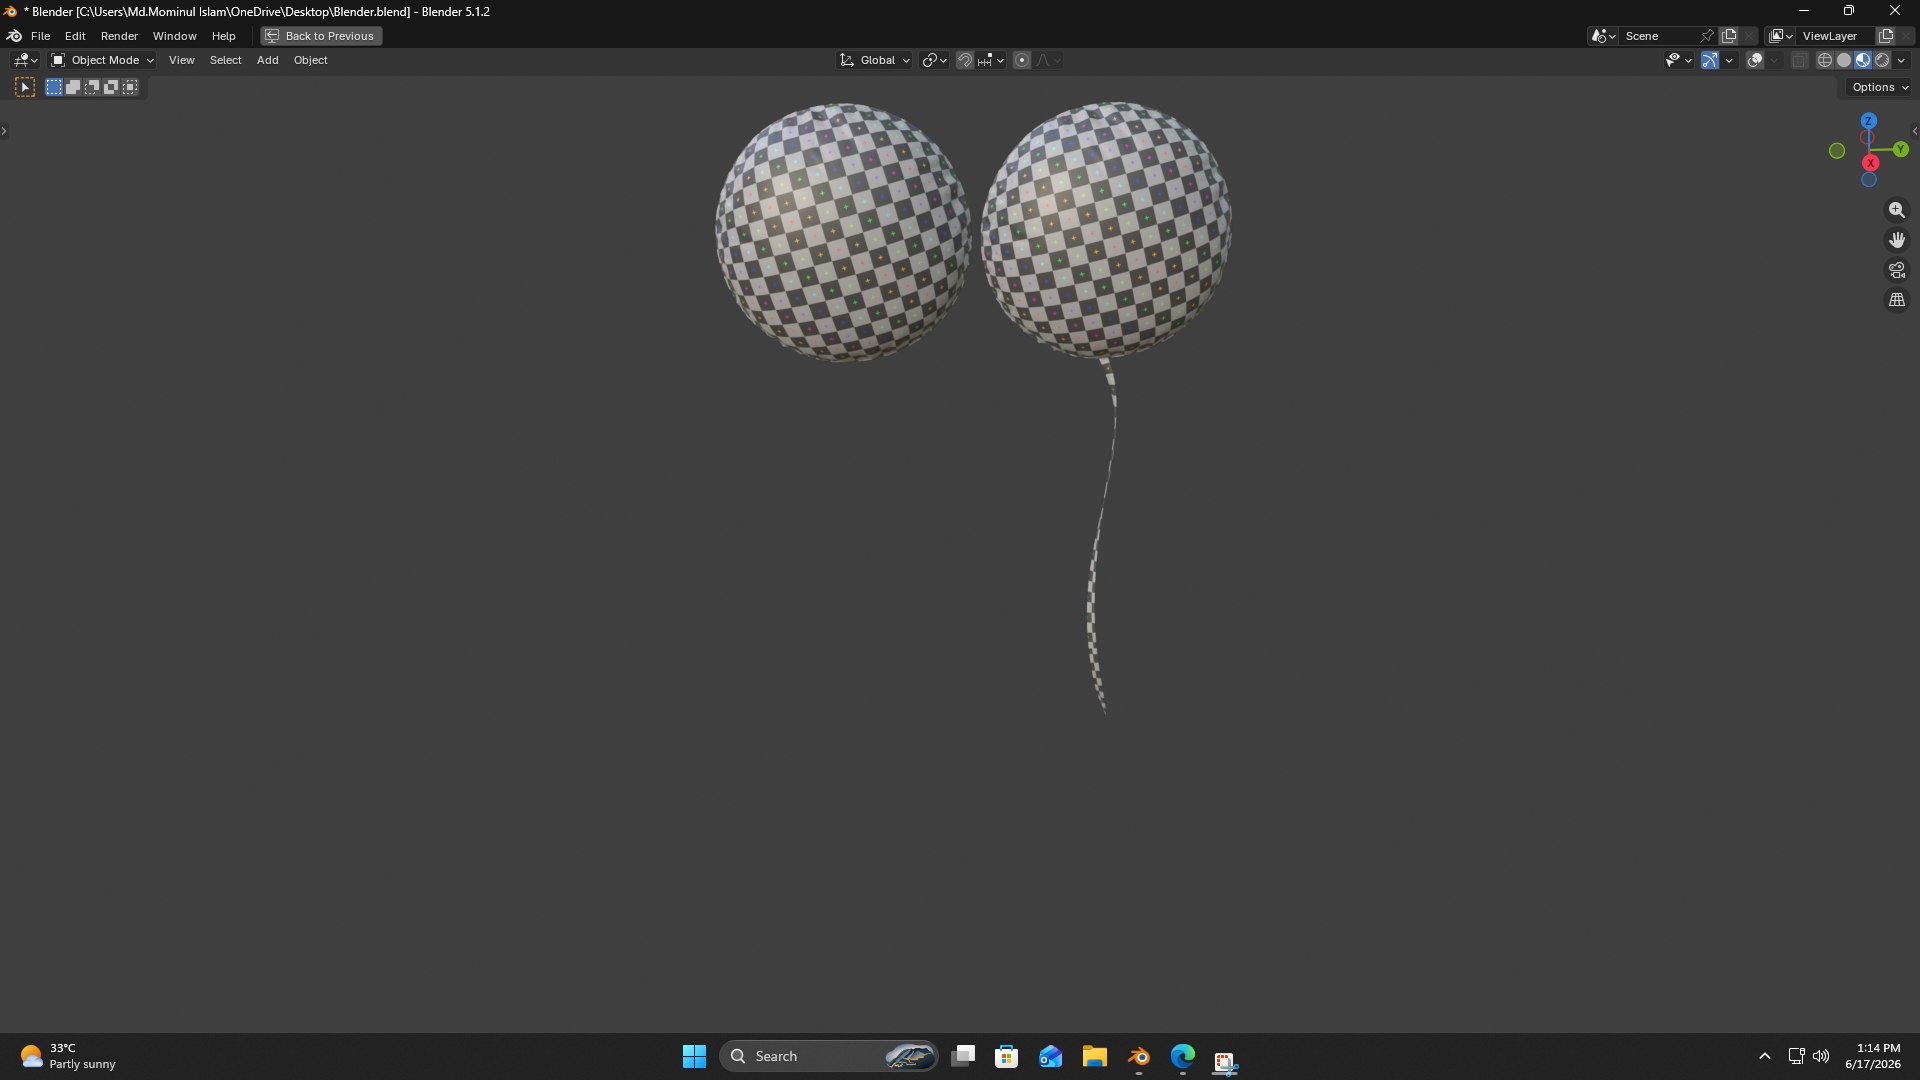The height and width of the screenshot is (1080, 1920).
Task: Expand the right sidebar region arrow
Action: [x=1914, y=131]
